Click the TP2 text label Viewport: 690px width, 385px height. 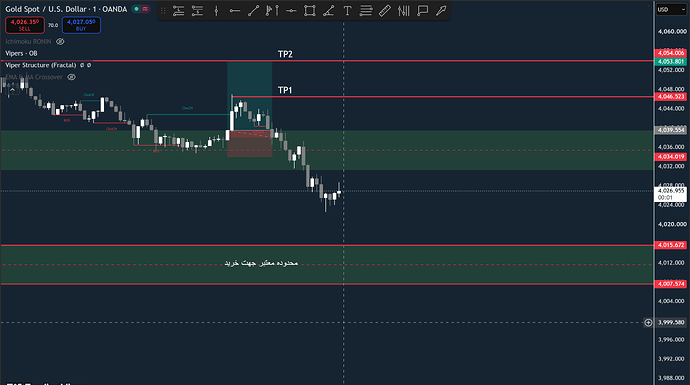point(285,54)
